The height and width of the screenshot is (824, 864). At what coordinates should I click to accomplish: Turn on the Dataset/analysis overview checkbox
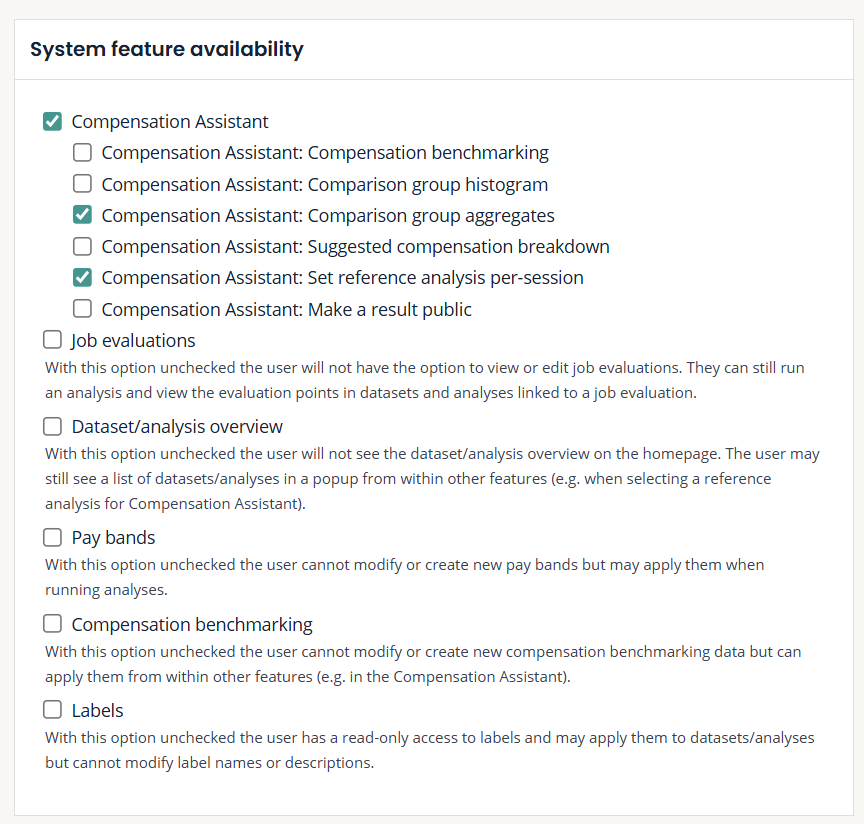(53, 427)
